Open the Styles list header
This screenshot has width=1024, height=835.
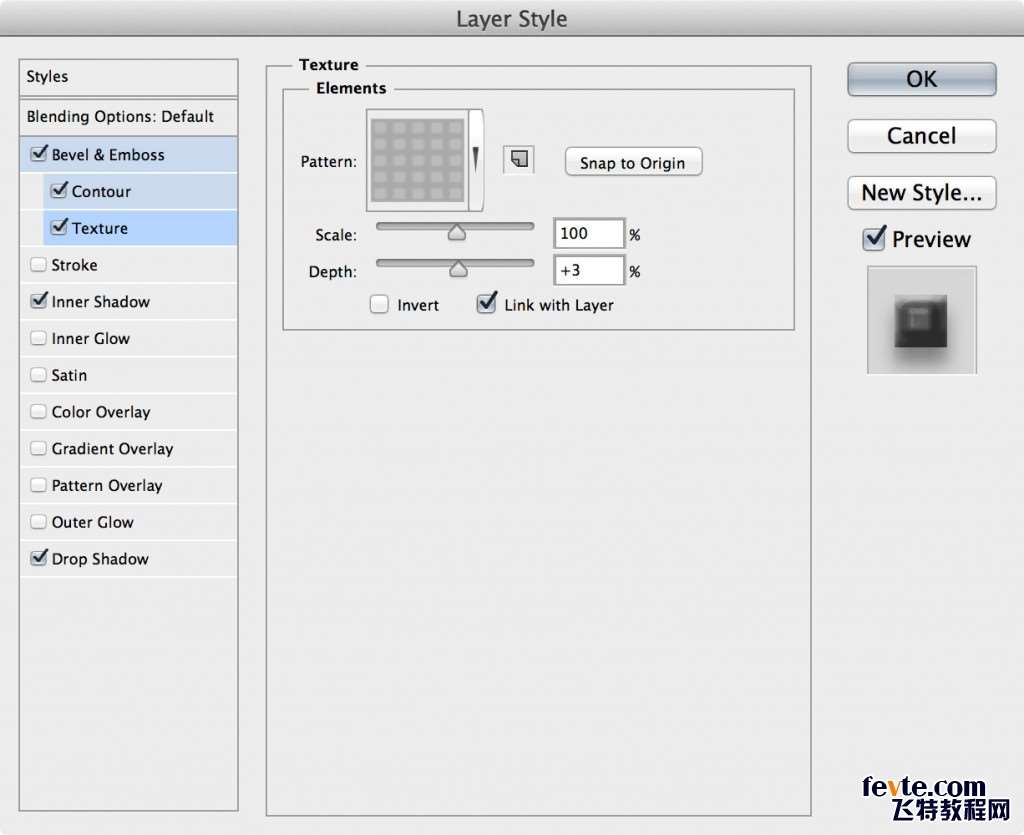point(128,77)
